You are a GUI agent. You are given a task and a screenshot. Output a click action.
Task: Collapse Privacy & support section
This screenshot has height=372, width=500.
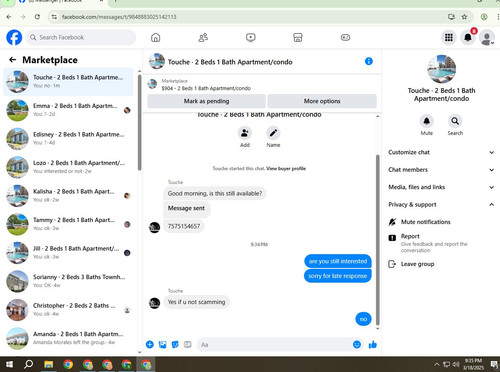441,205
